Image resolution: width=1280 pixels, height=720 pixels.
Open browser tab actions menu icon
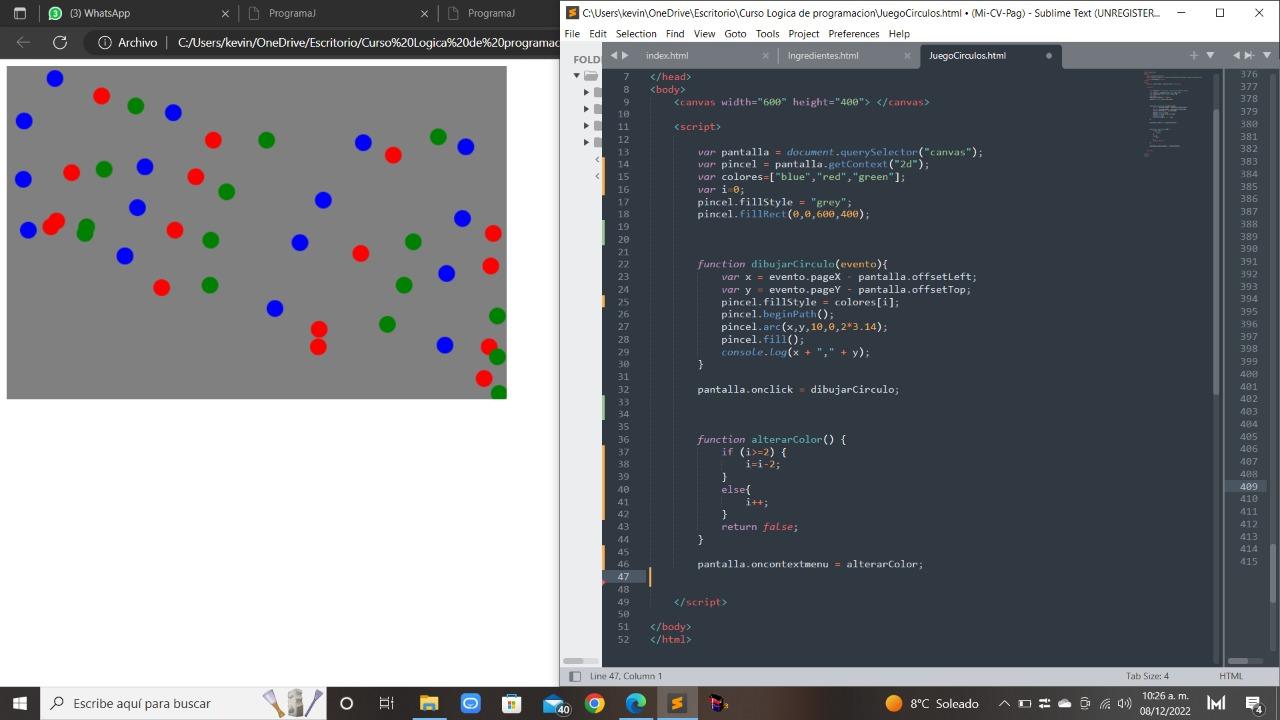(19, 14)
